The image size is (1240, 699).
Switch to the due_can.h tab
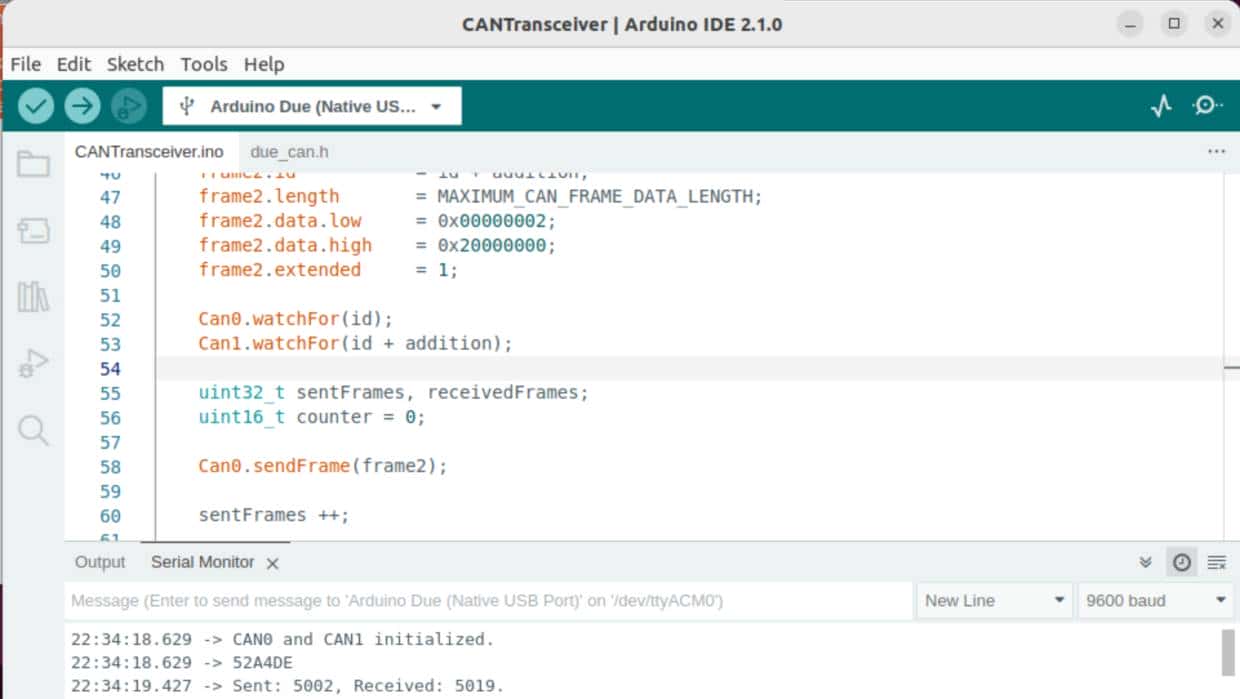click(x=289, y=151)
